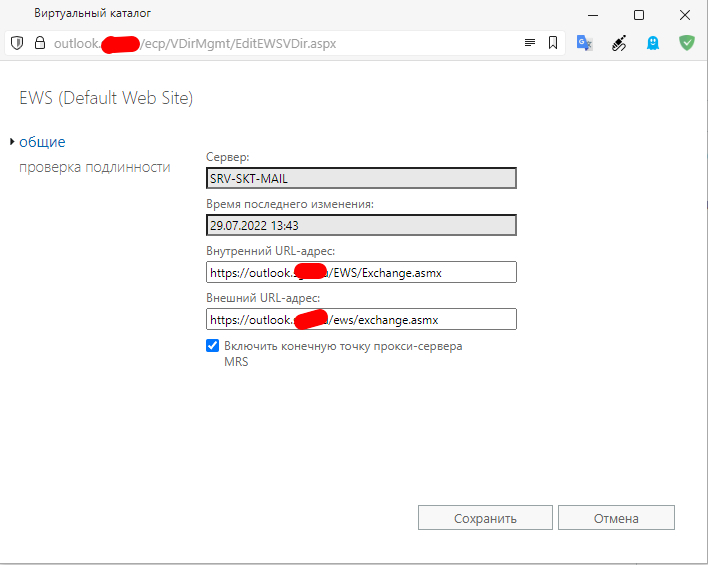This screenshot has width=708, height=565.
Task: Bookmark this page with the bookmark icon
Action: (x=553, y=43)
